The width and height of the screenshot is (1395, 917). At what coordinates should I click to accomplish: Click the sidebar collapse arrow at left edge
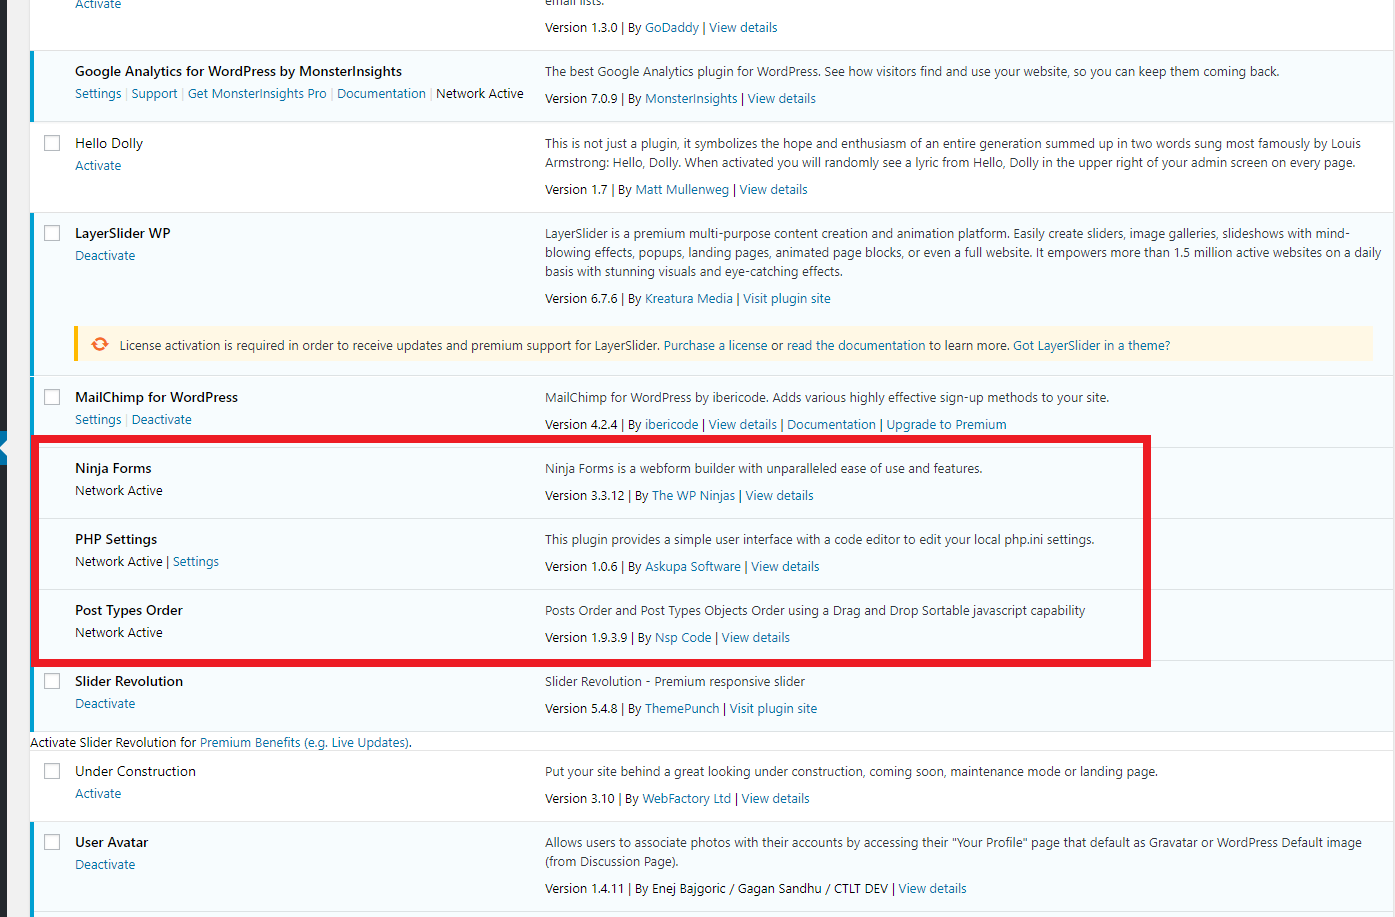pos(3,449)
